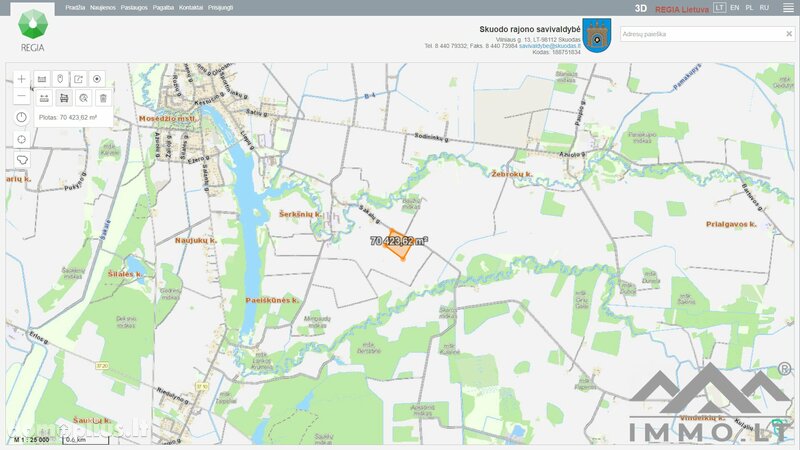This screenshot has width=800, height=450.
Task: Show full Lithuania extent outline icon
Action: 21,160
